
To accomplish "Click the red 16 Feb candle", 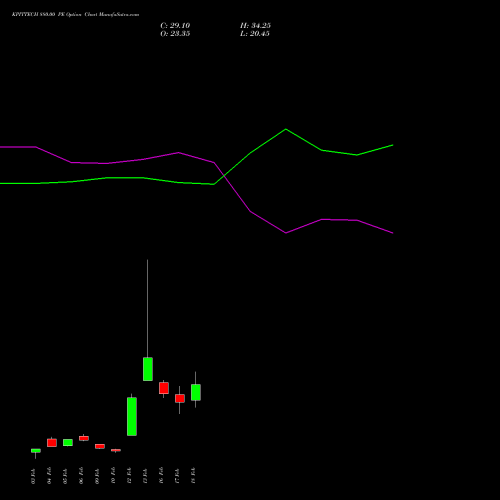I will 164,388.
